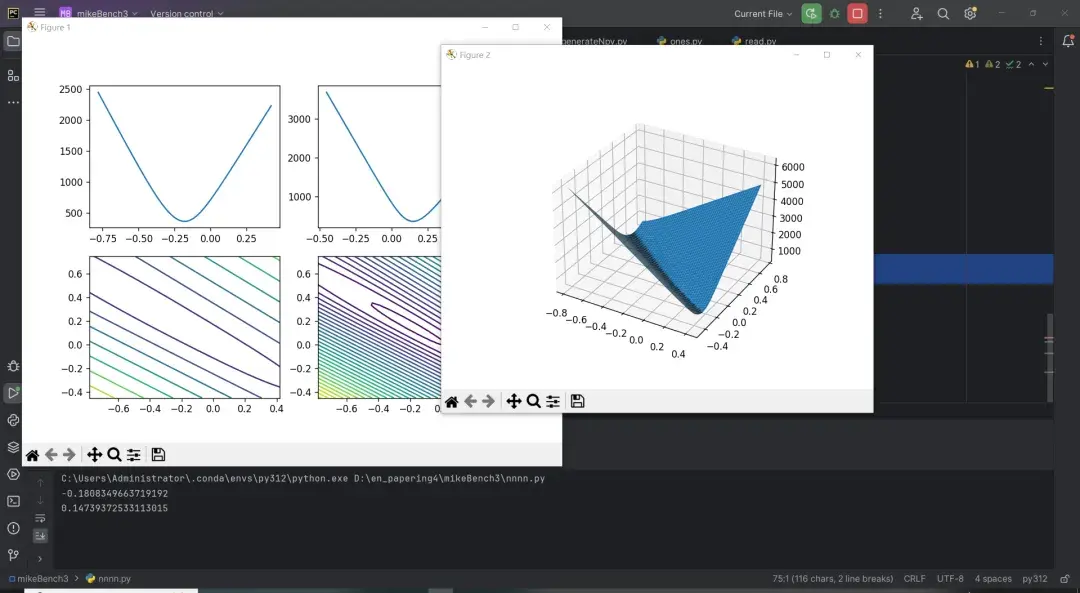
Task: Save Figure 1 with the floppy icon
Action: [158, 455]
